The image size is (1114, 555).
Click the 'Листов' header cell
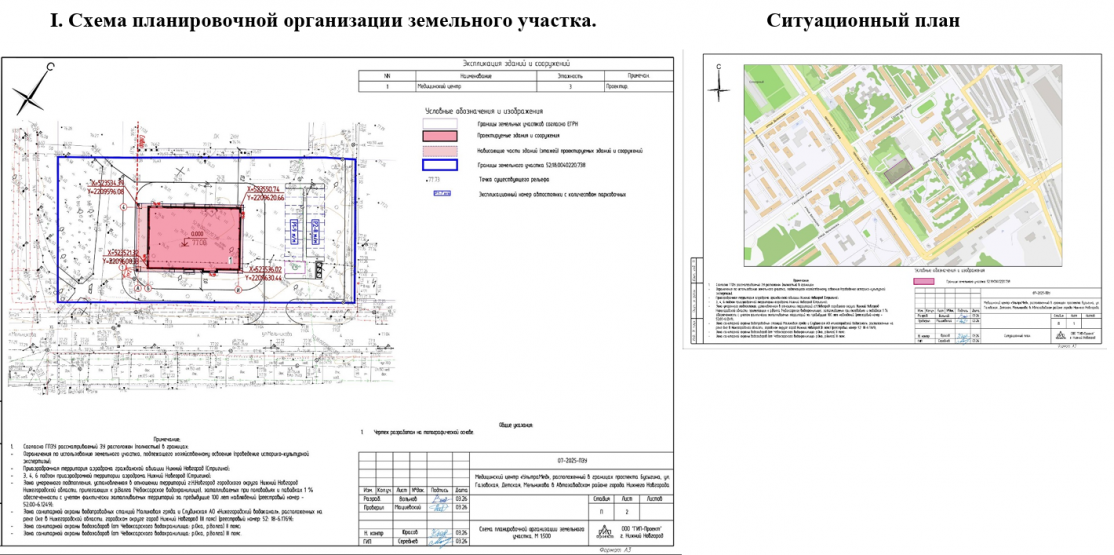(656, 499)
